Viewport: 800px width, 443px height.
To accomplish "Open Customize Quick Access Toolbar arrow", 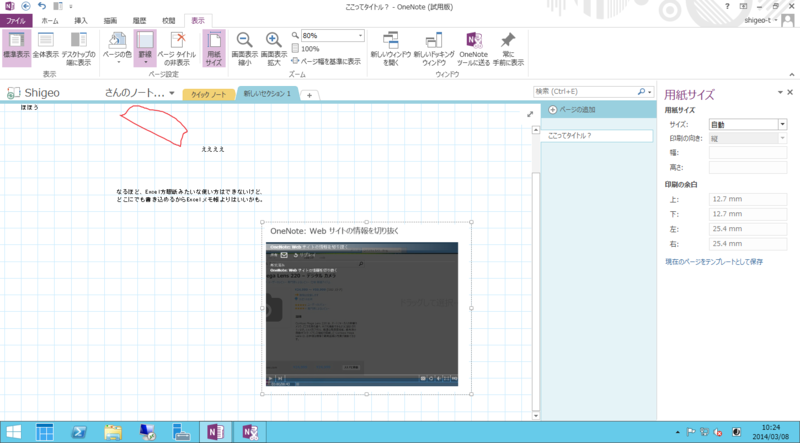I will [x=70, y=7].
